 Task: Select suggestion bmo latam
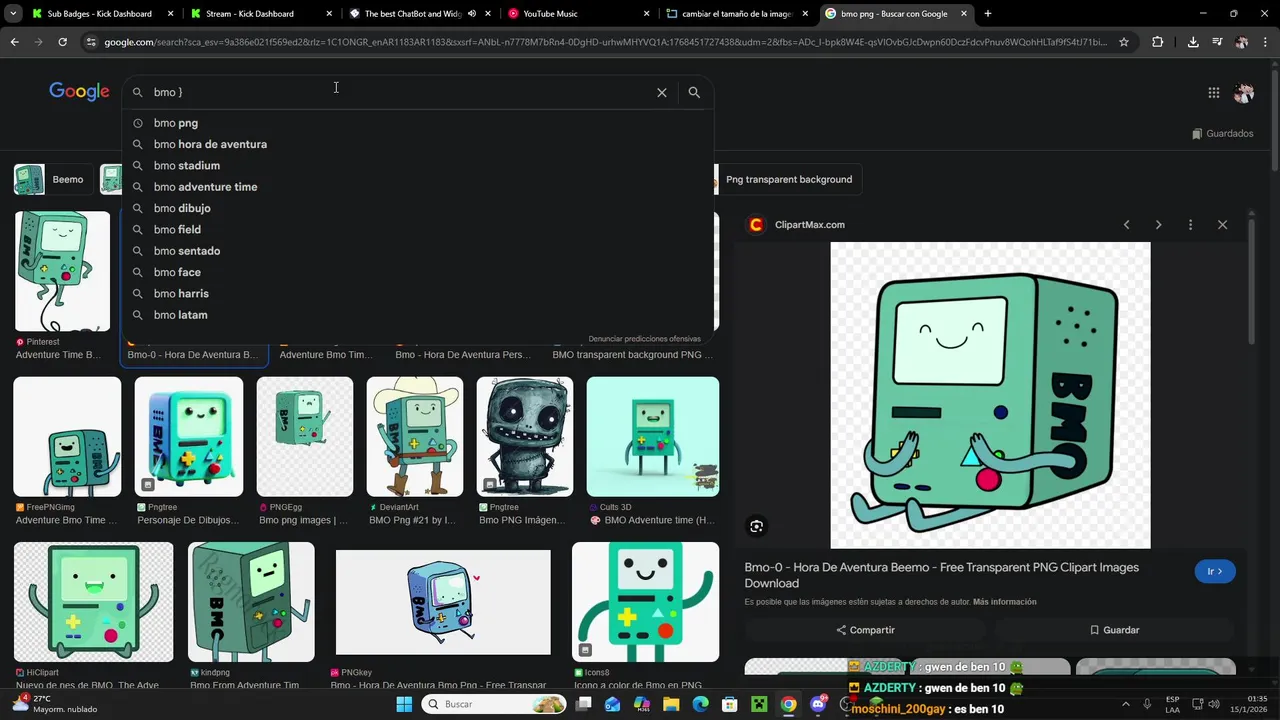(x=417, y=315)
